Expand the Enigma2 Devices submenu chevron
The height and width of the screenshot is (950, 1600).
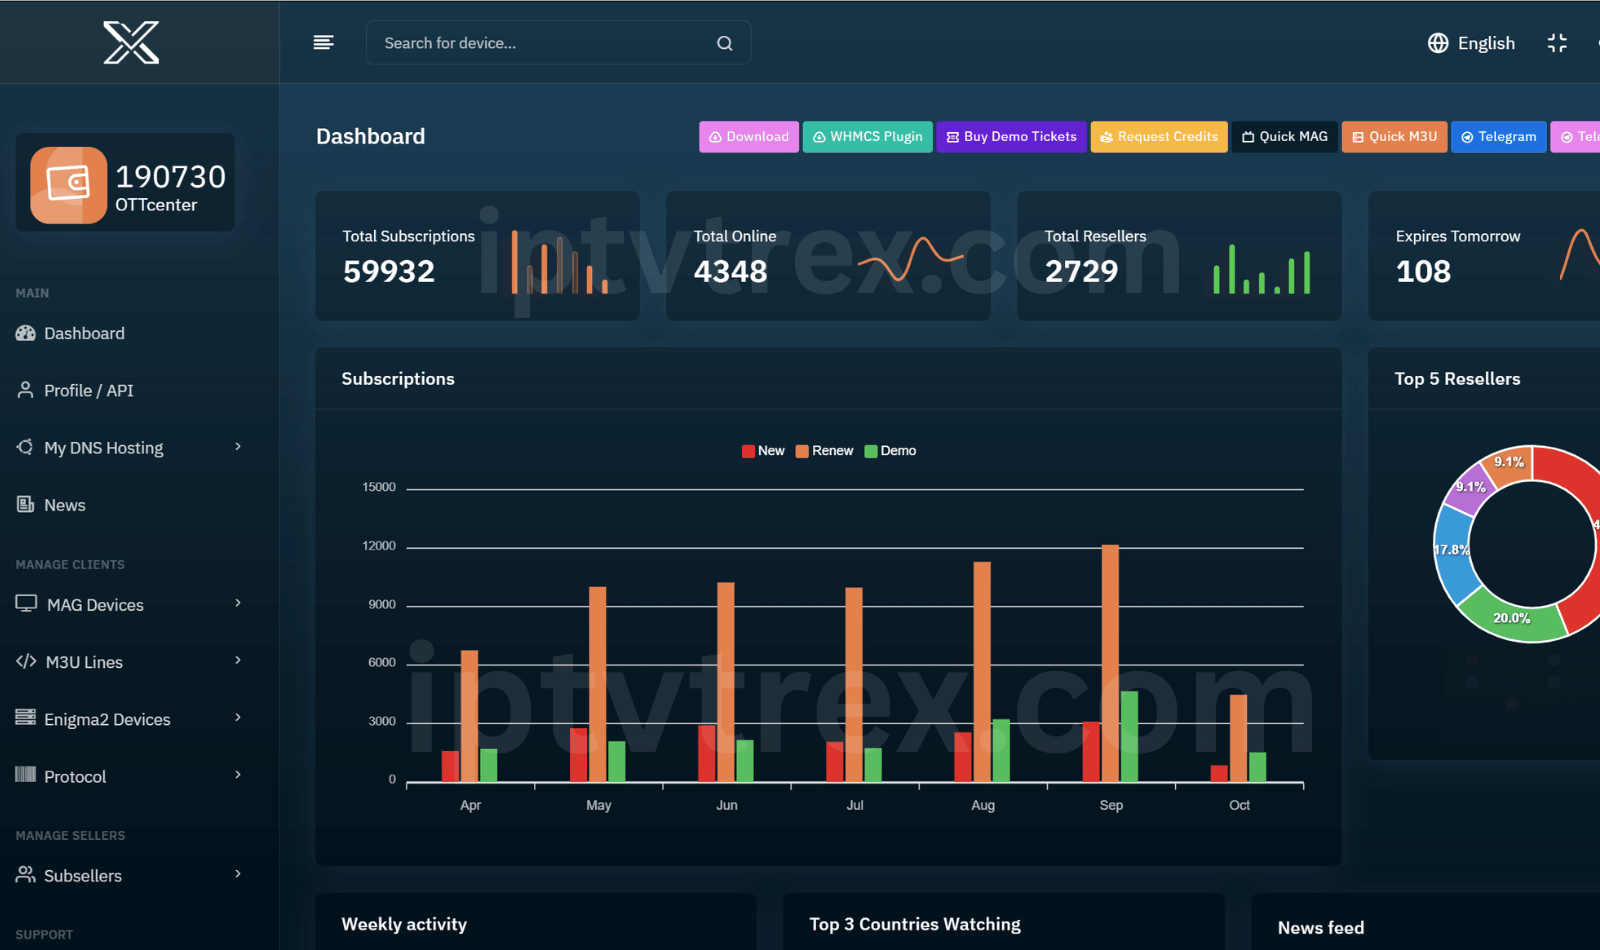238,717
